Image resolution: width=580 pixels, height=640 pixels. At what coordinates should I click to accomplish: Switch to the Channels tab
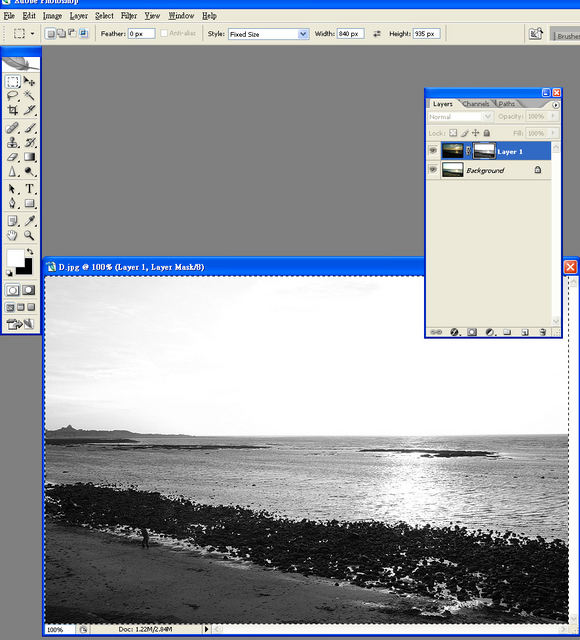pyautogui.click(x=476, y=104)
